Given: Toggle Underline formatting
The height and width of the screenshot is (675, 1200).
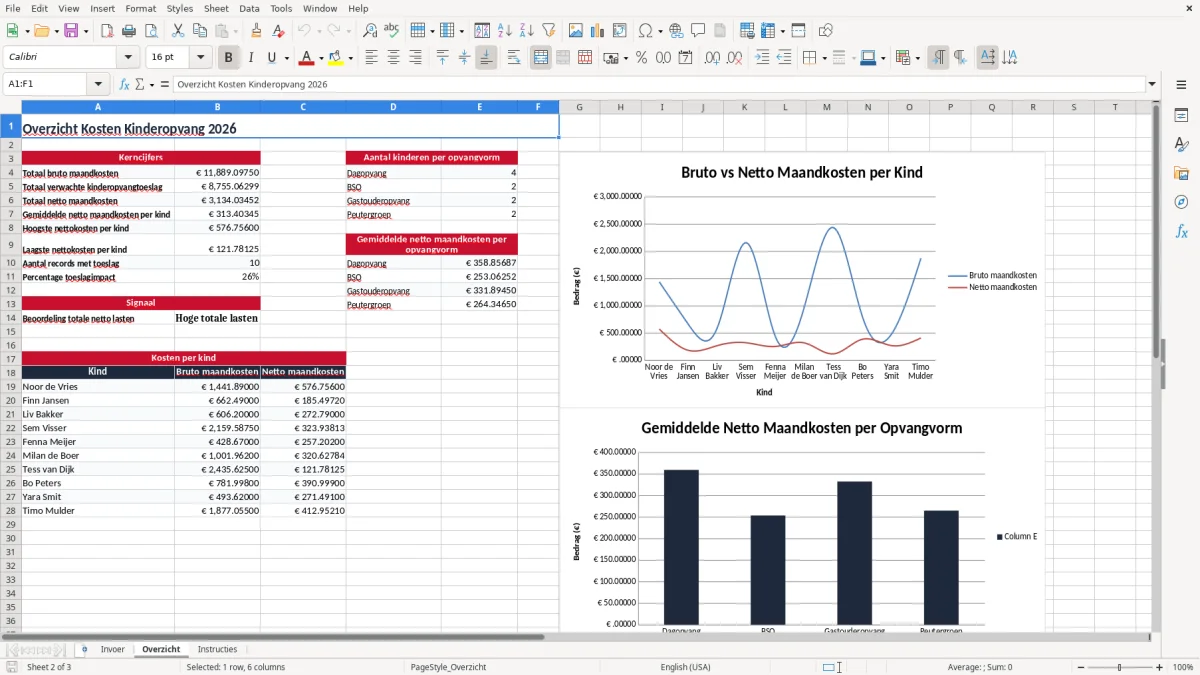Looking at the screenshot, I should point(272,58).
